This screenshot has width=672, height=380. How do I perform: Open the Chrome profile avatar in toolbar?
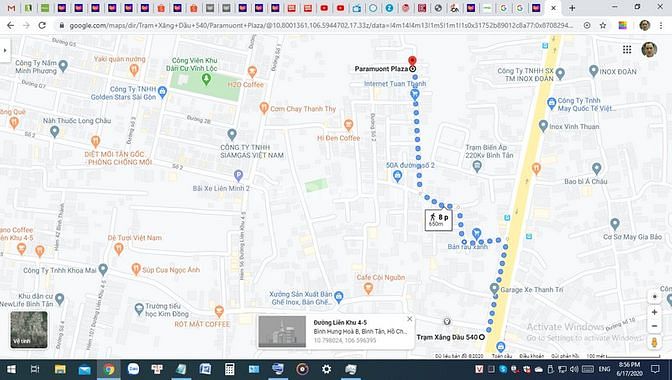(x=645, y=25)
